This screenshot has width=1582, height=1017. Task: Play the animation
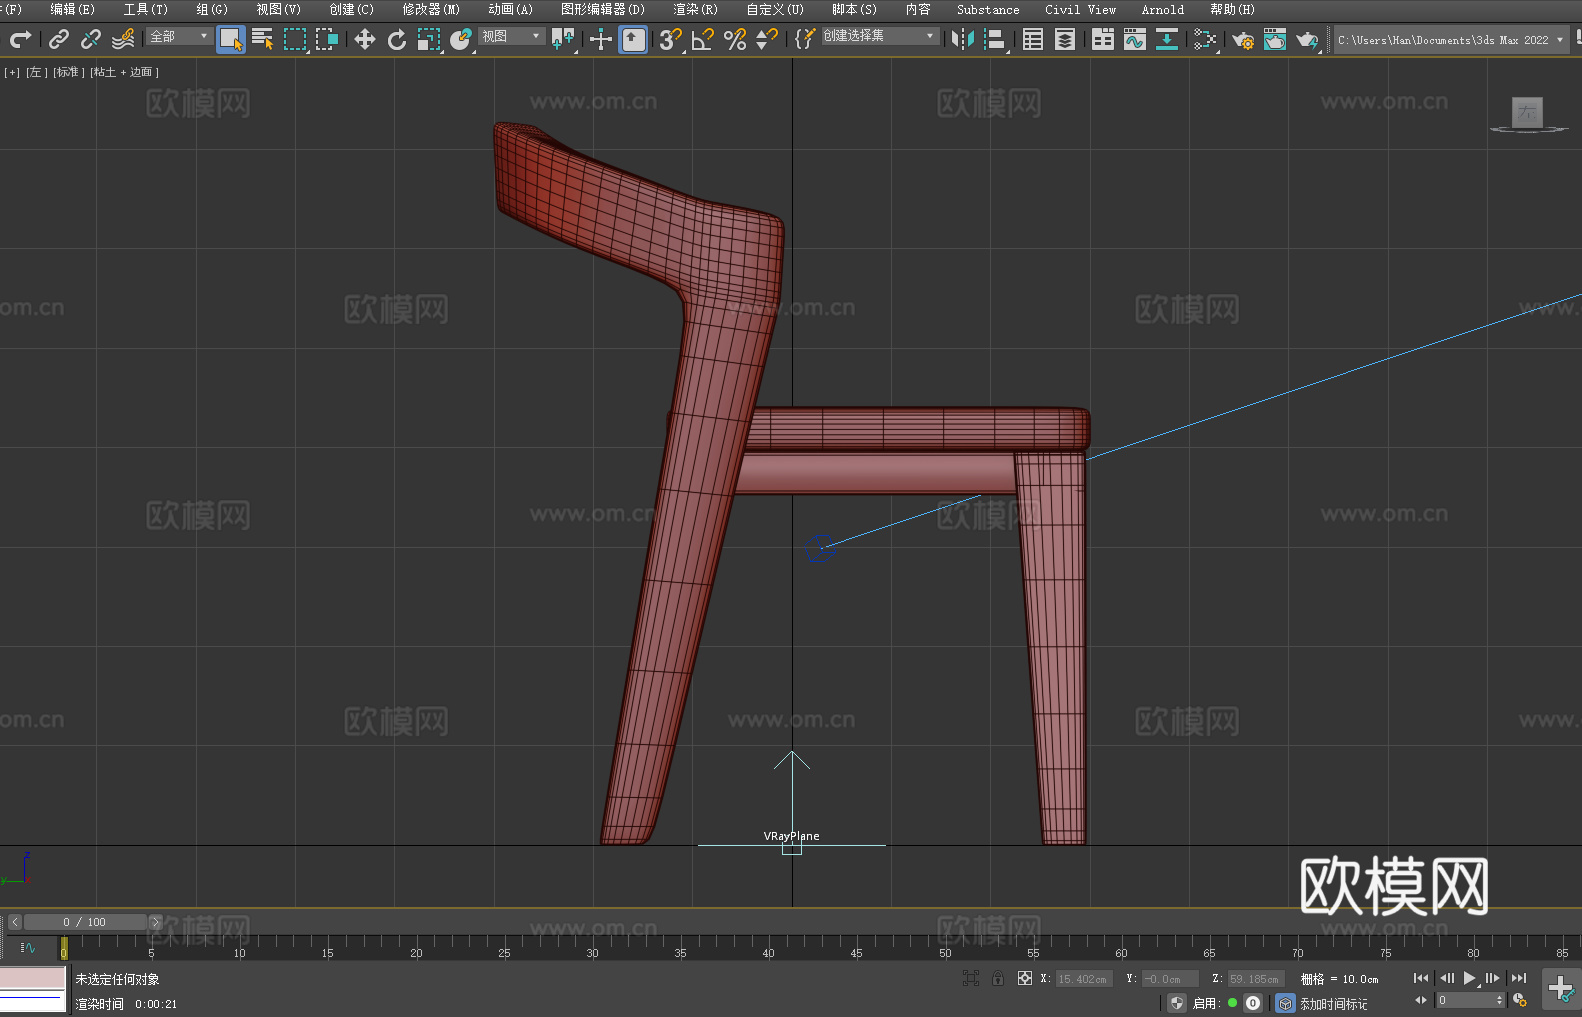point(1470,978)
